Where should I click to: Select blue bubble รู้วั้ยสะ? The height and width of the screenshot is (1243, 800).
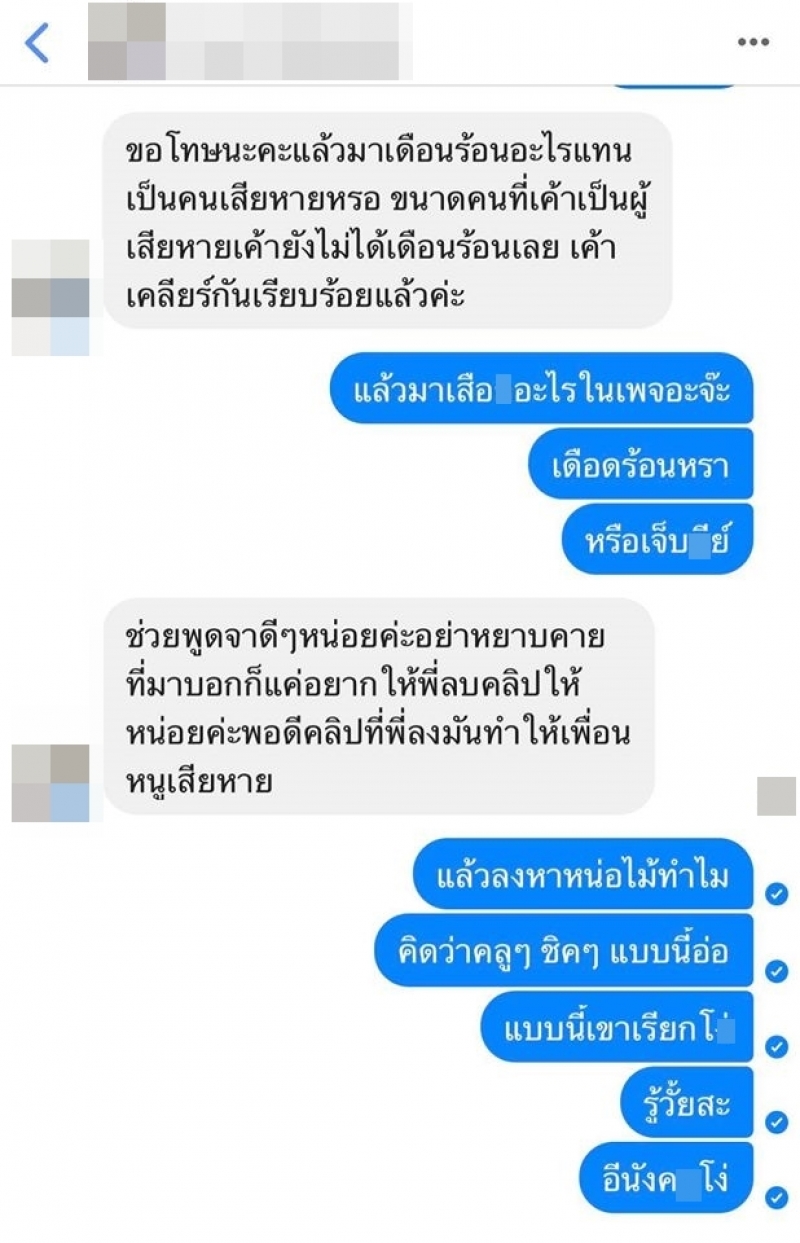[x=687, y=1103]
